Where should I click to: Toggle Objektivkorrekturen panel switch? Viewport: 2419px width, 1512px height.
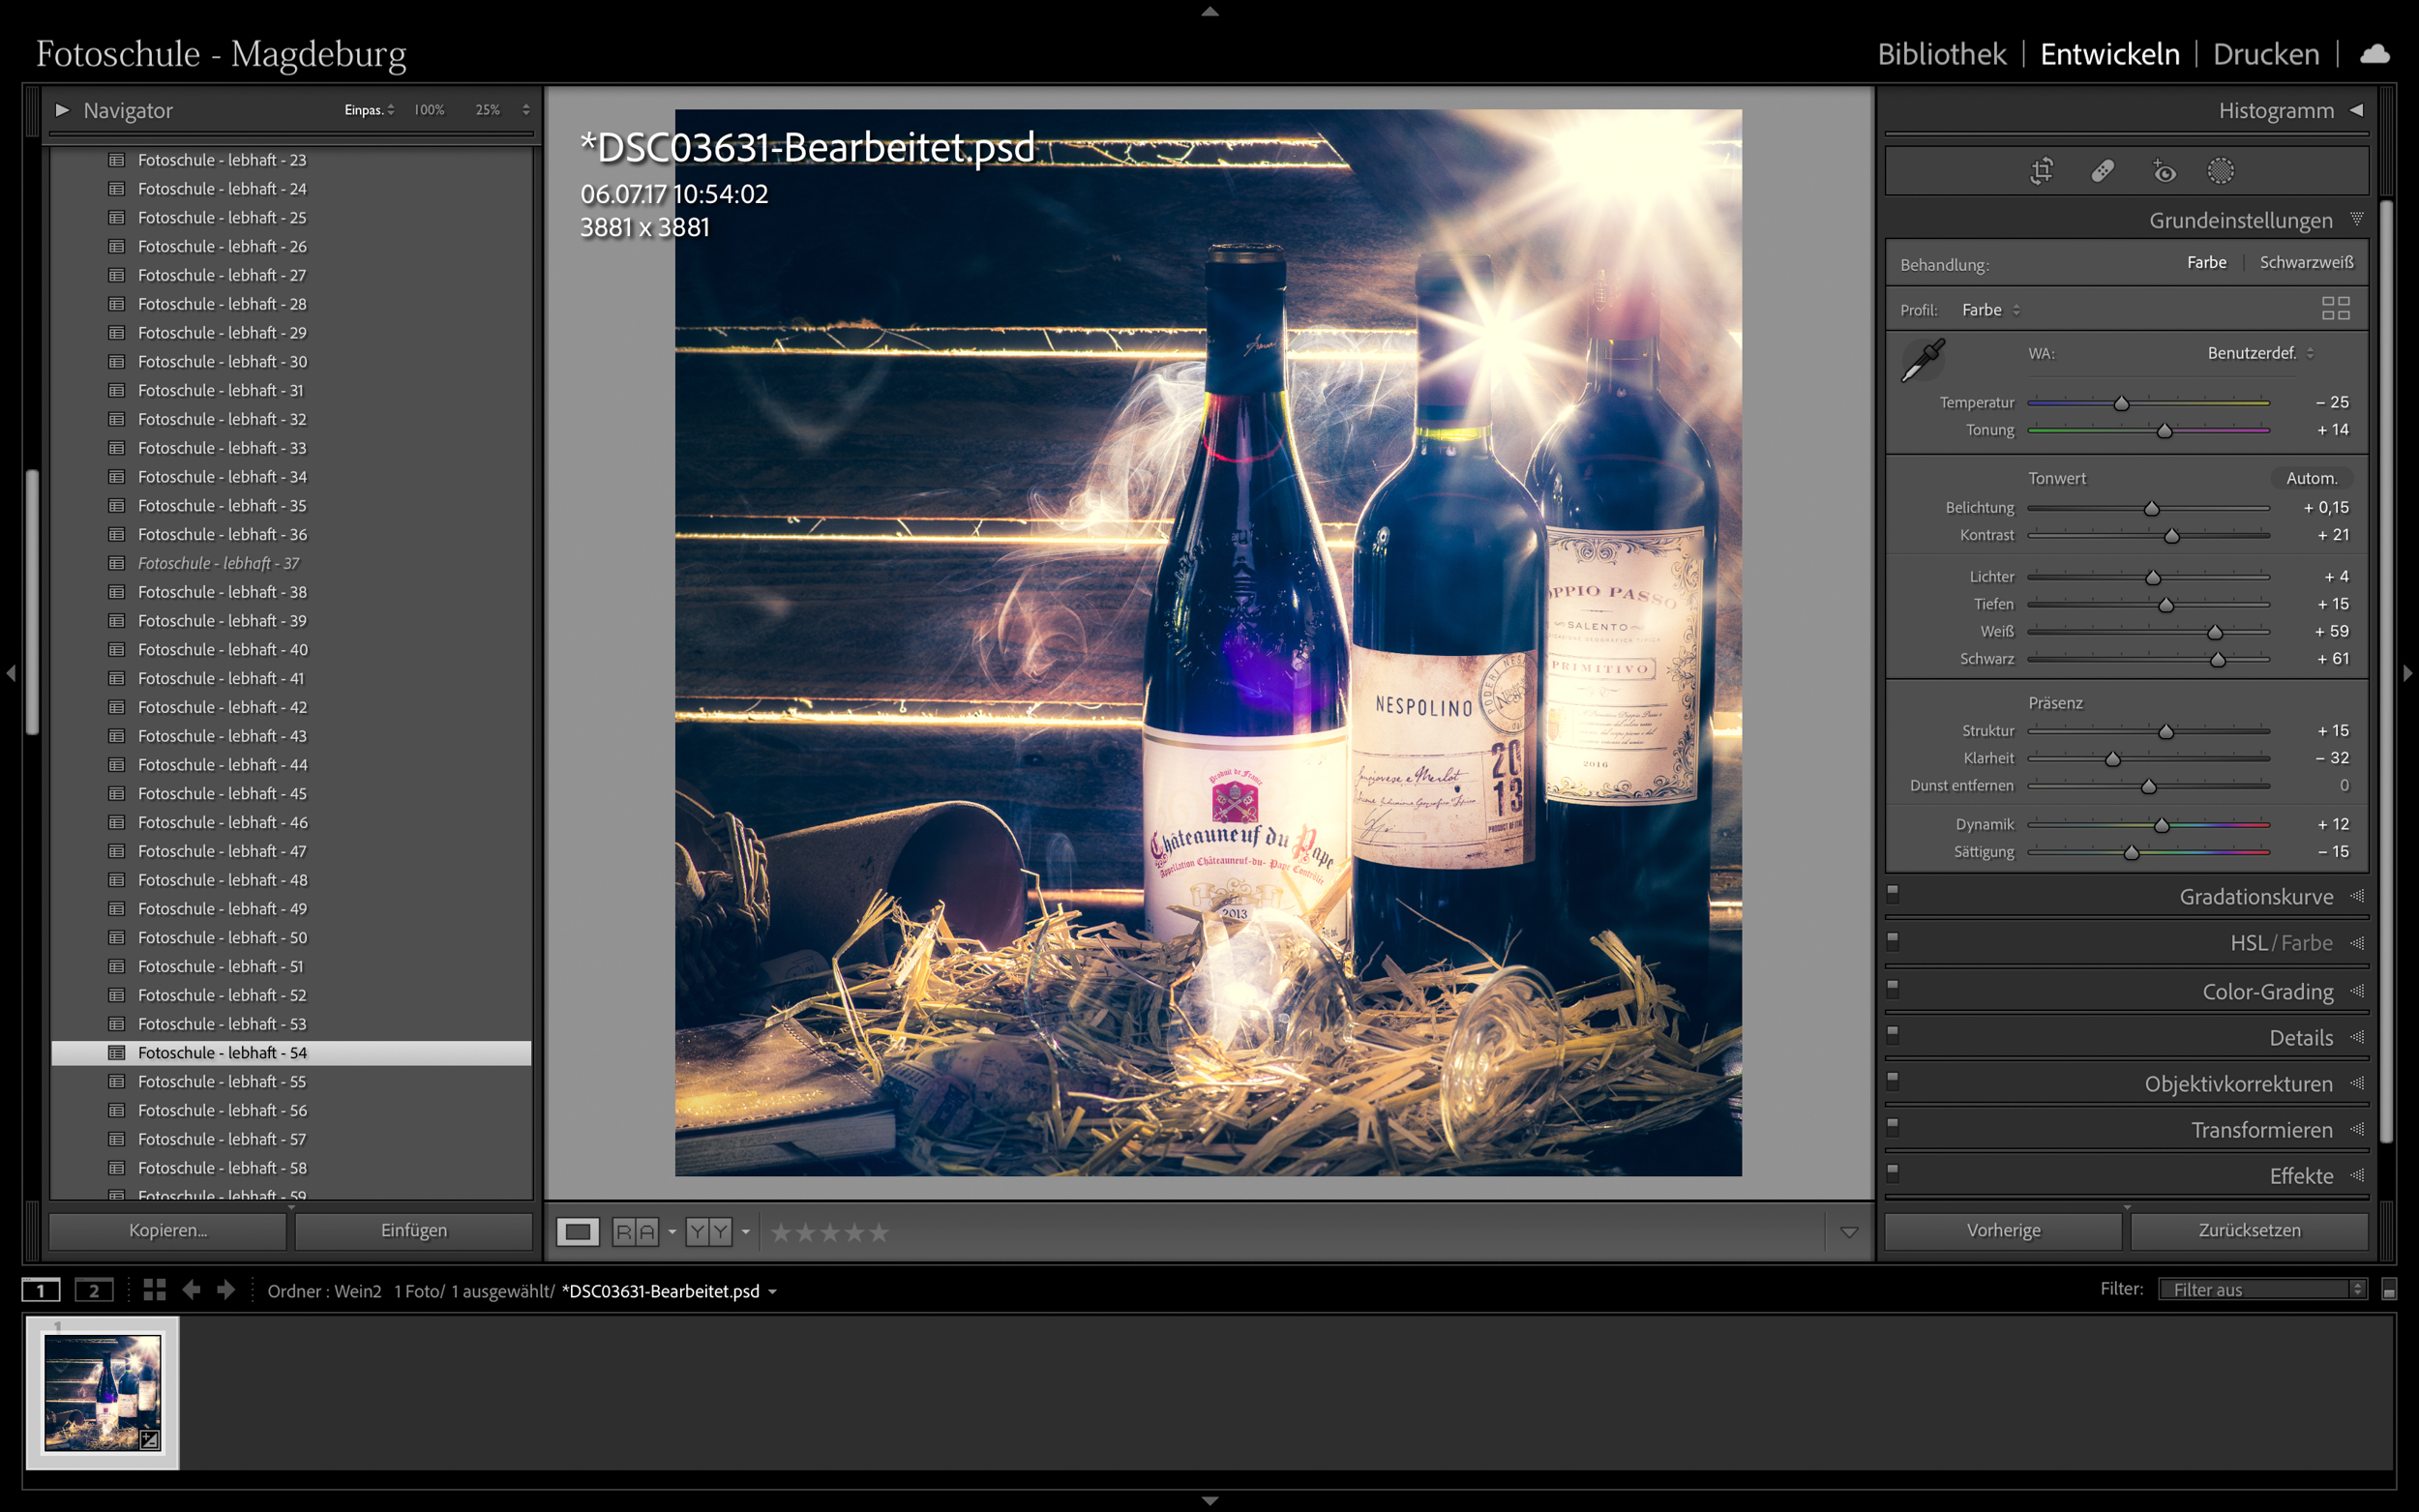click(x=1892, y=1079)
